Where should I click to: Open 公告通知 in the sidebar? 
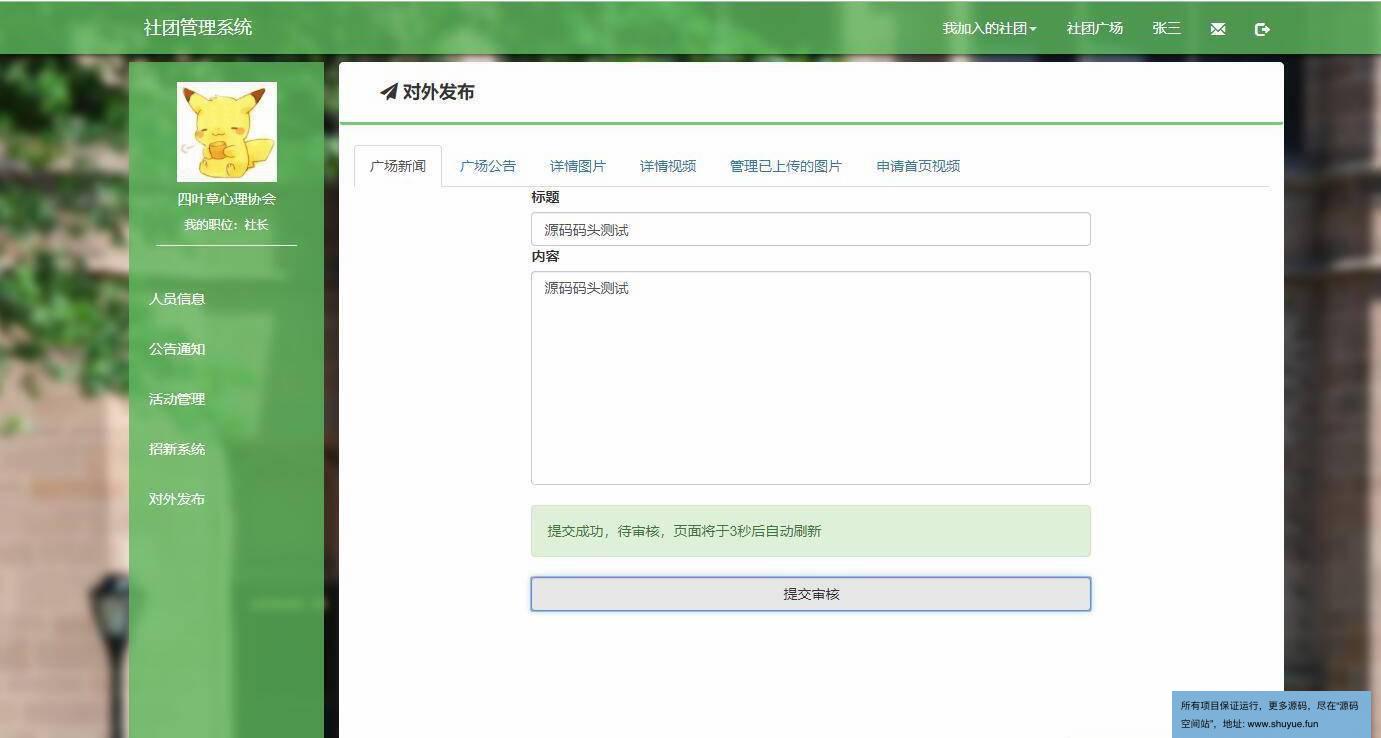[177, 349]
